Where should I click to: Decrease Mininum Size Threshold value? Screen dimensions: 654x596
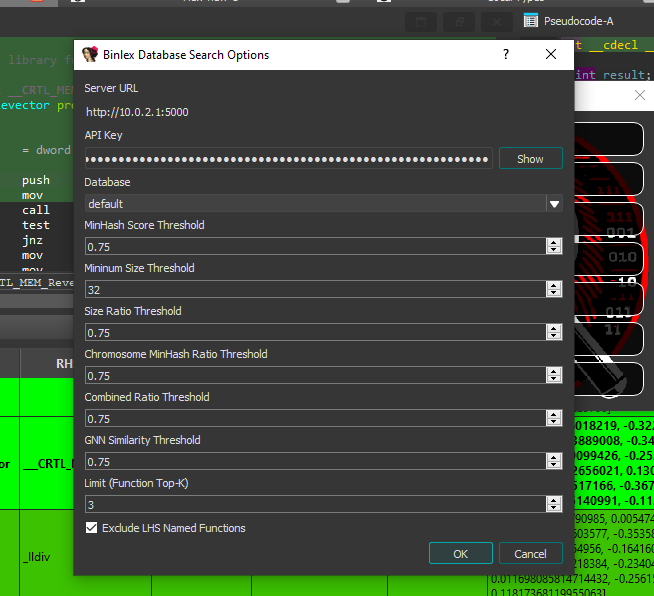(554, 293)
